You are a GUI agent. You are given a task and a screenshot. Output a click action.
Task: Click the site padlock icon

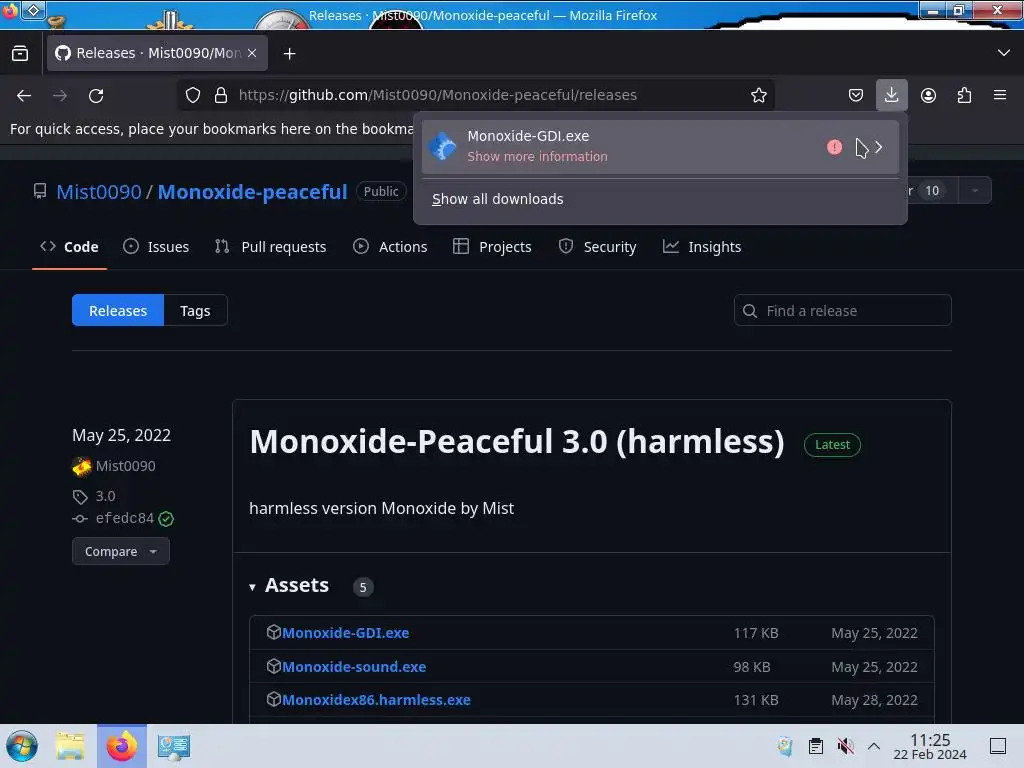221,95
